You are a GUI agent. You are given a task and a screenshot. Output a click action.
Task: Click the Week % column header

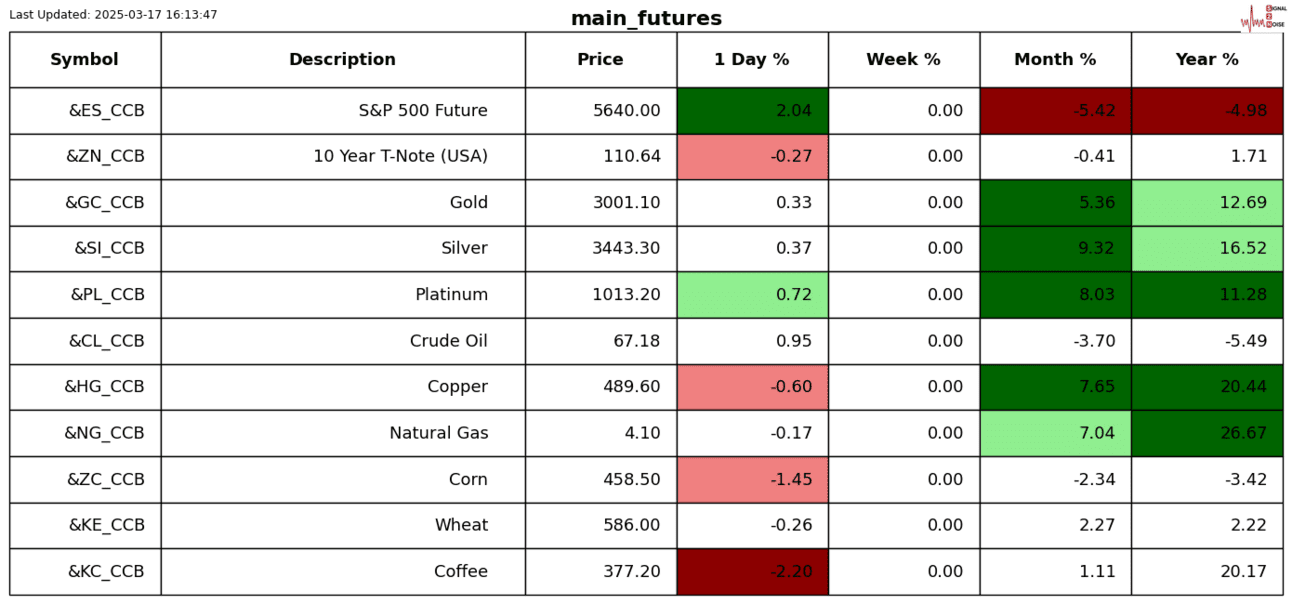[903, 60]
